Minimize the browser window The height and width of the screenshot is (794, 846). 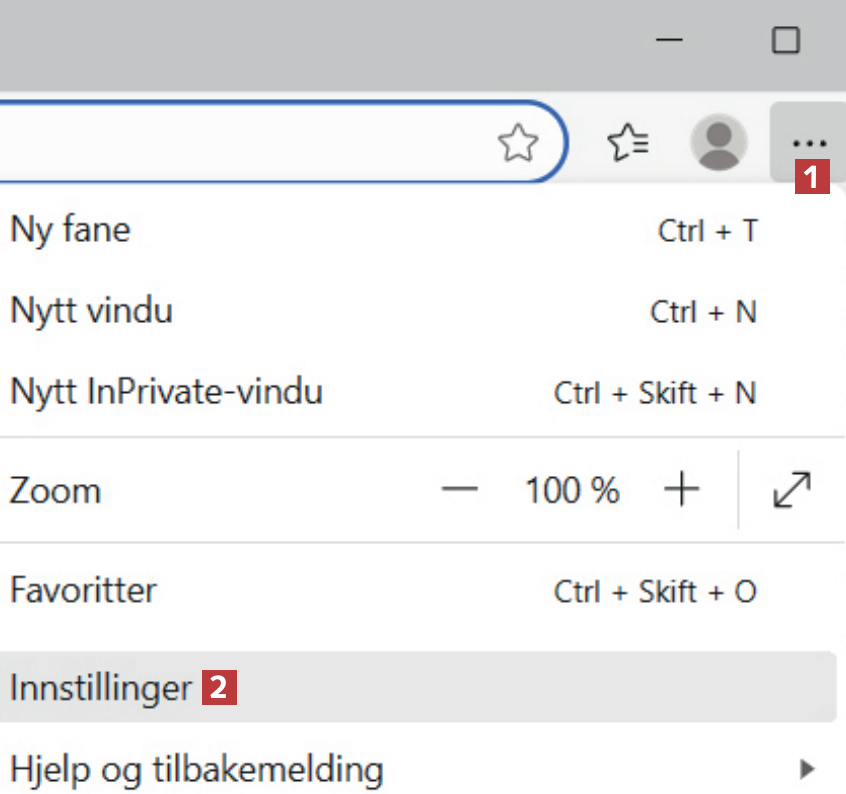tap(669, 40)
